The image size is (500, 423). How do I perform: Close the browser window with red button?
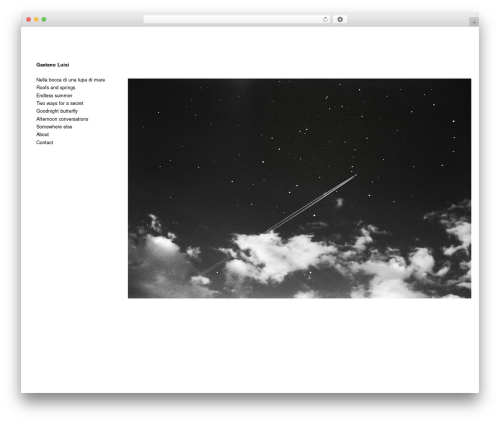[29, 19]
